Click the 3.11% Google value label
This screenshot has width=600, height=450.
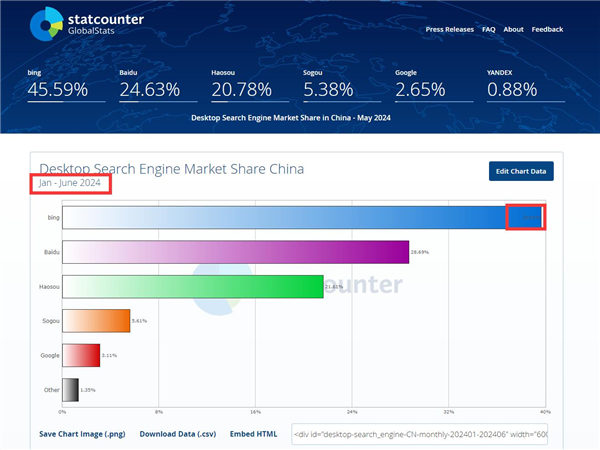(109, 355)
